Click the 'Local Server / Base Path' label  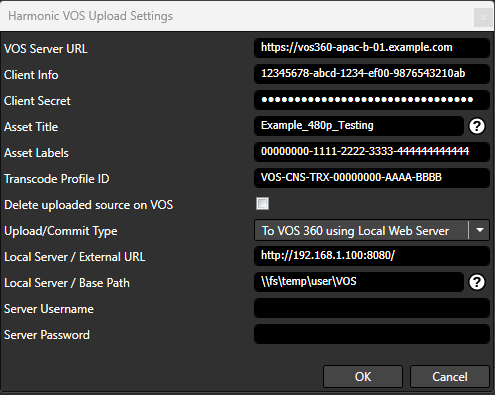click(x=67, y=283)
